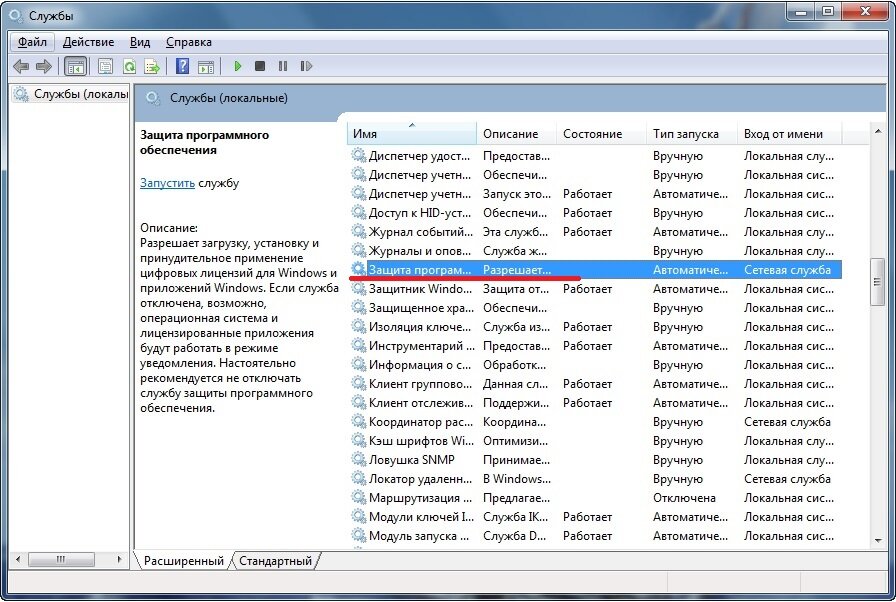896x602 pixels.
Task: Click the Back navigation arrow
Action: (21, 66)
